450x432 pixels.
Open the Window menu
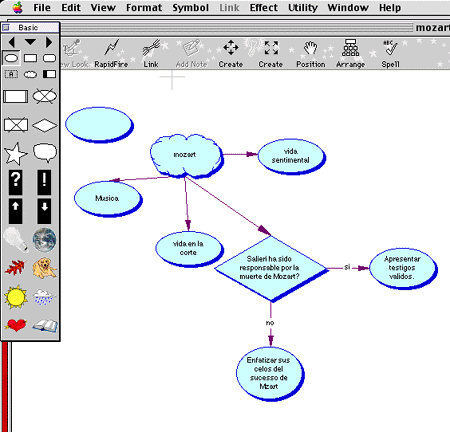click(x=348, y=7)
